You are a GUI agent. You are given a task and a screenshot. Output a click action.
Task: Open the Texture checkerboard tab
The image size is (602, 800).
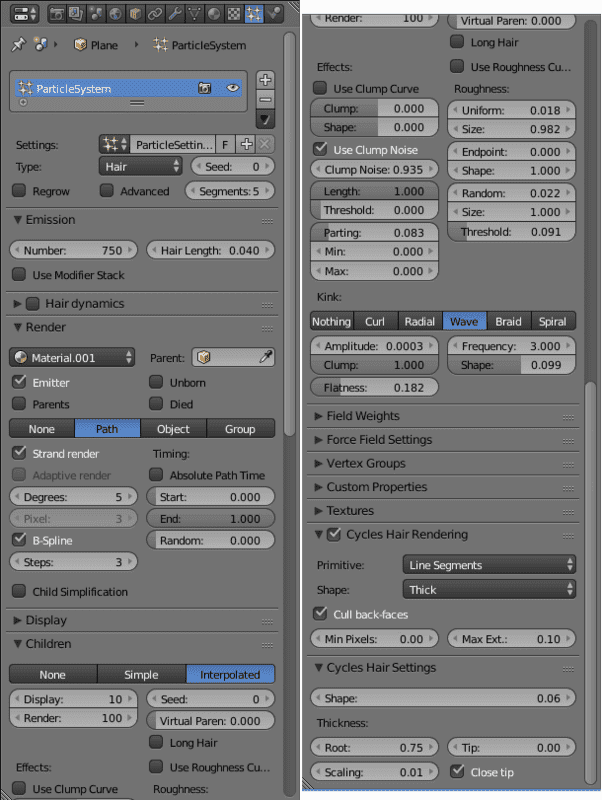[x=231, y=14]
